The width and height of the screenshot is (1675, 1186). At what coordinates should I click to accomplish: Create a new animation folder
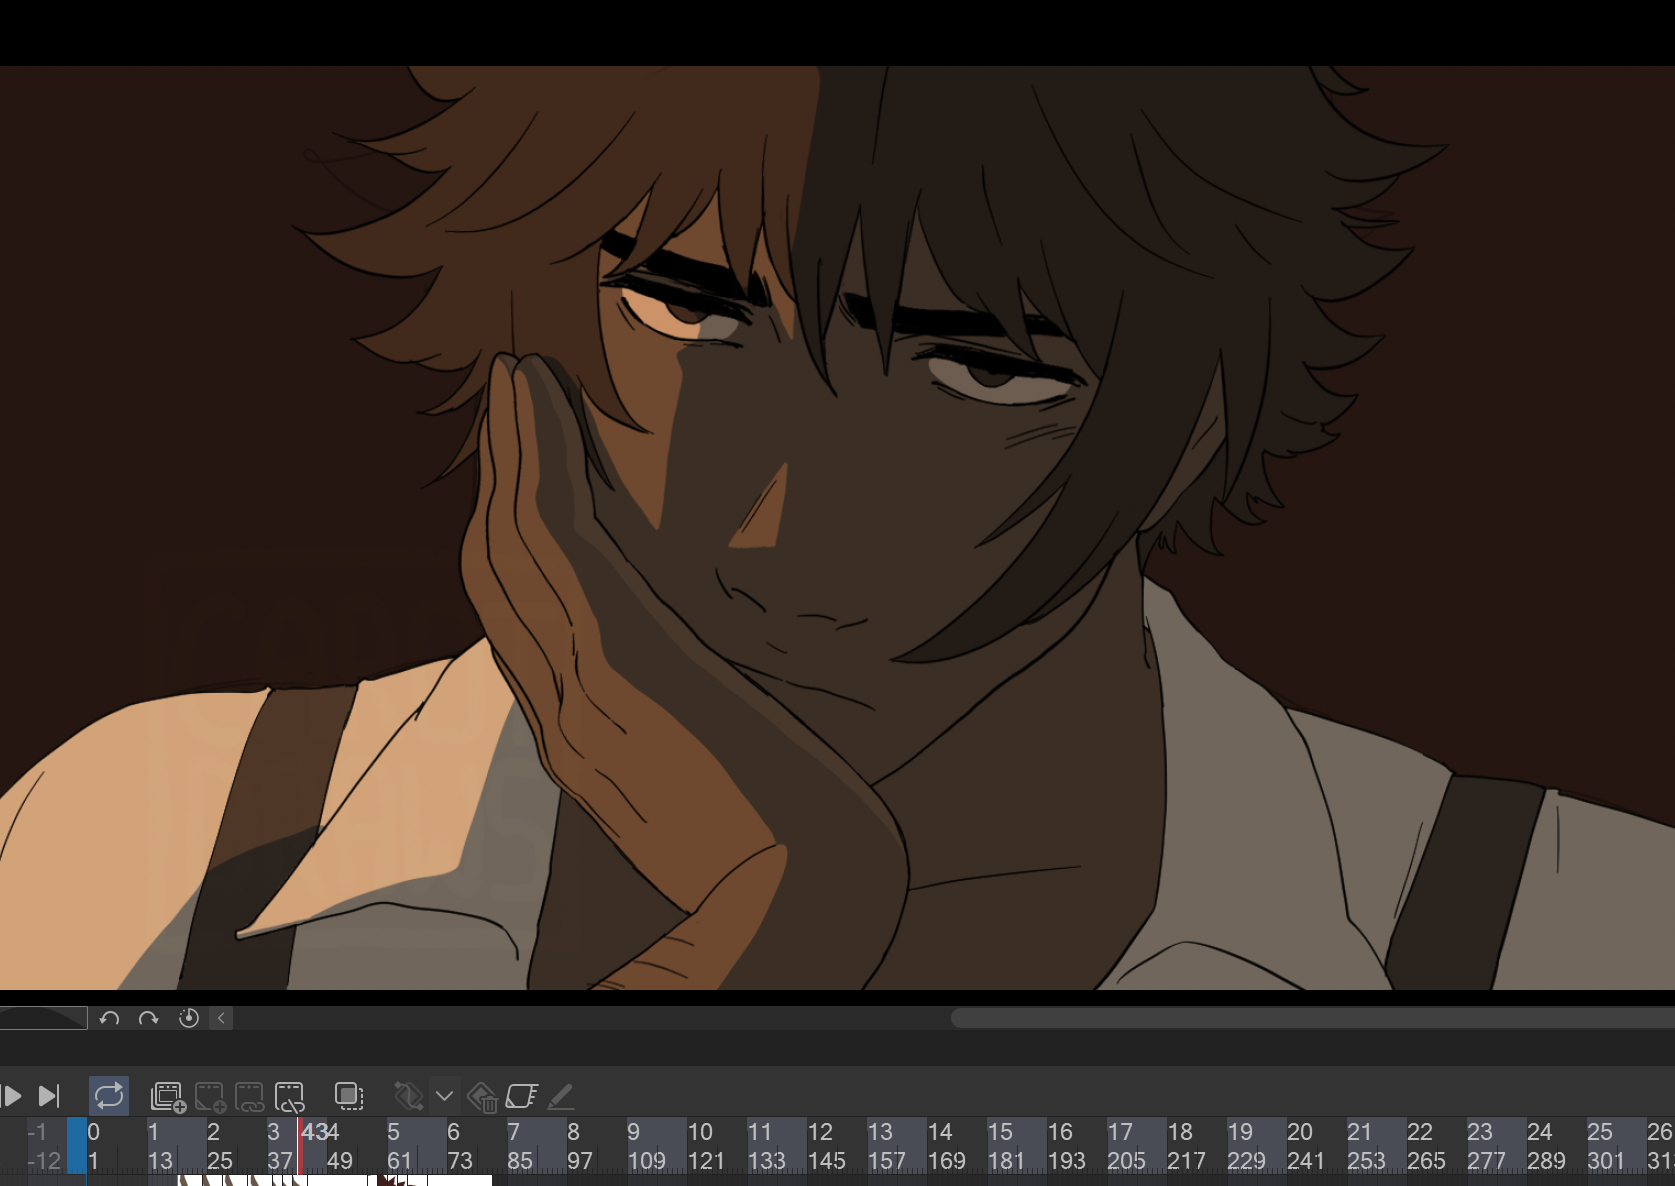click(x=168, y=1096)
